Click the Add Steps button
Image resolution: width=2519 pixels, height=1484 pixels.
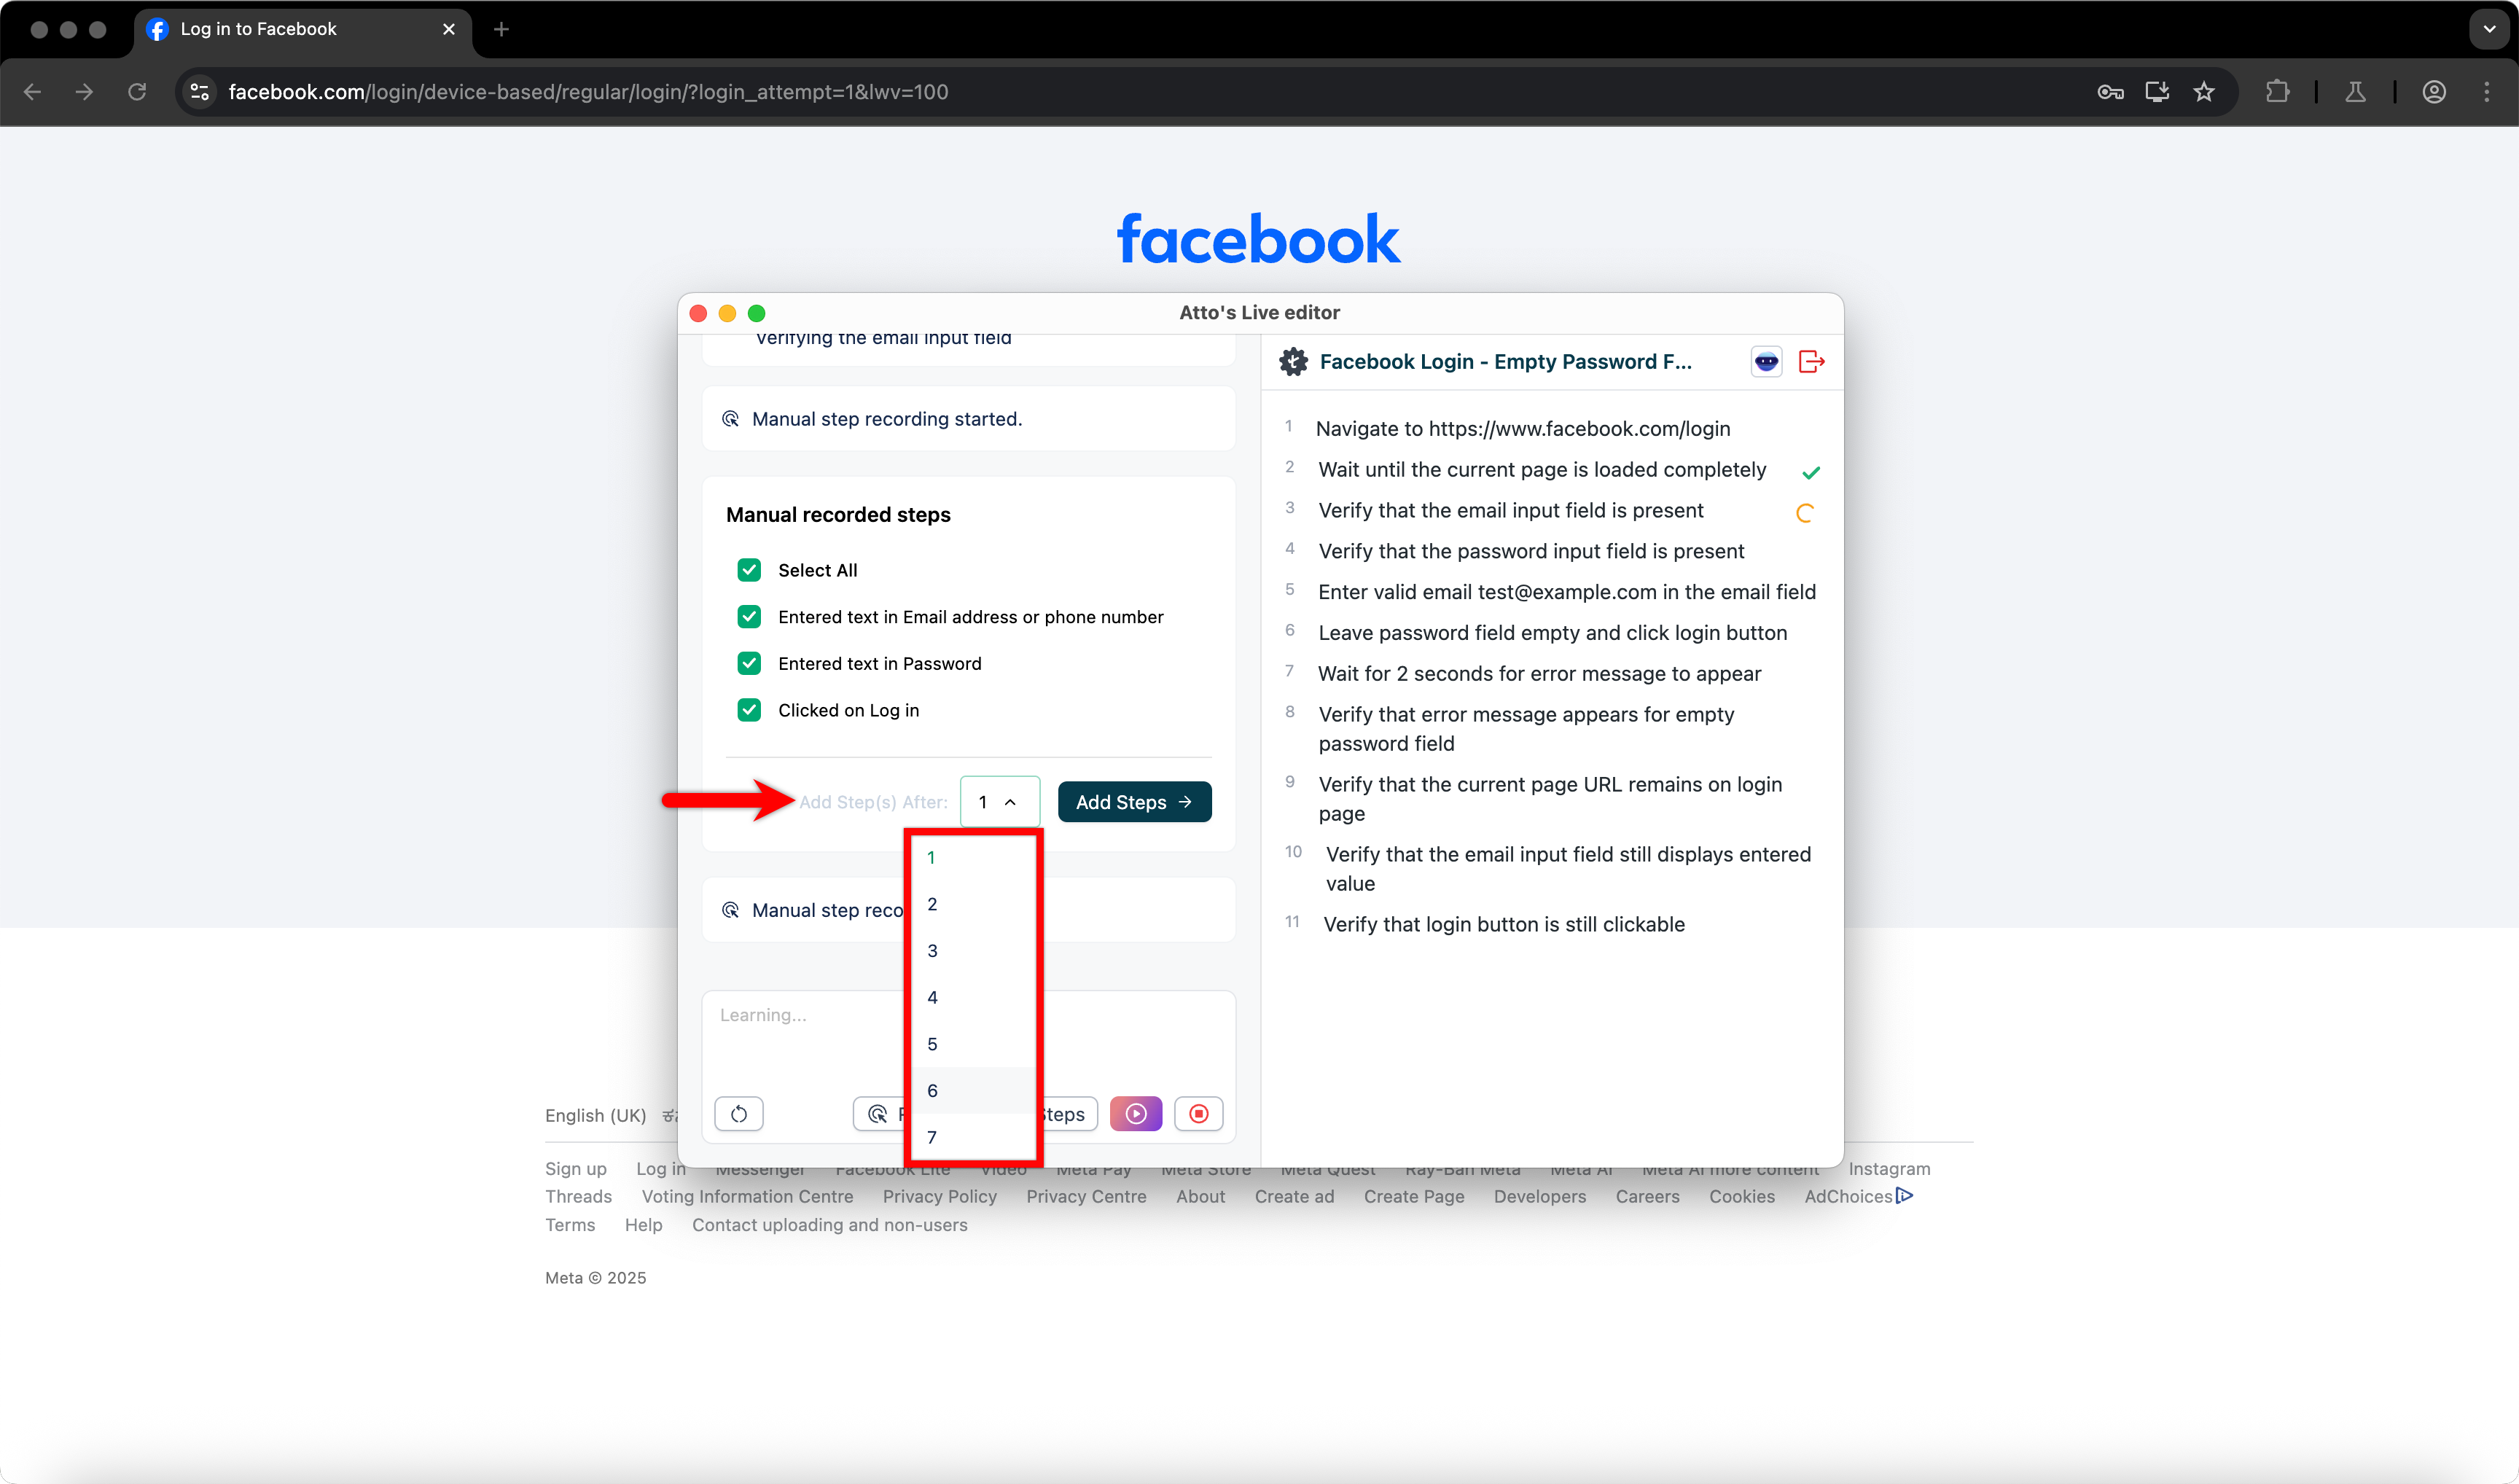[1134, 802]
